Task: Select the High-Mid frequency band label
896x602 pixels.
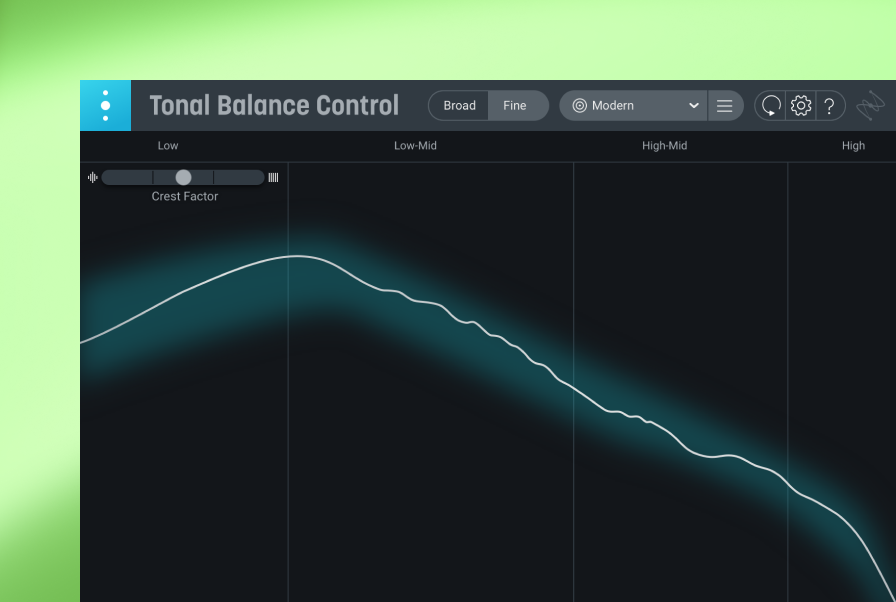Action: tap(664, 146)
